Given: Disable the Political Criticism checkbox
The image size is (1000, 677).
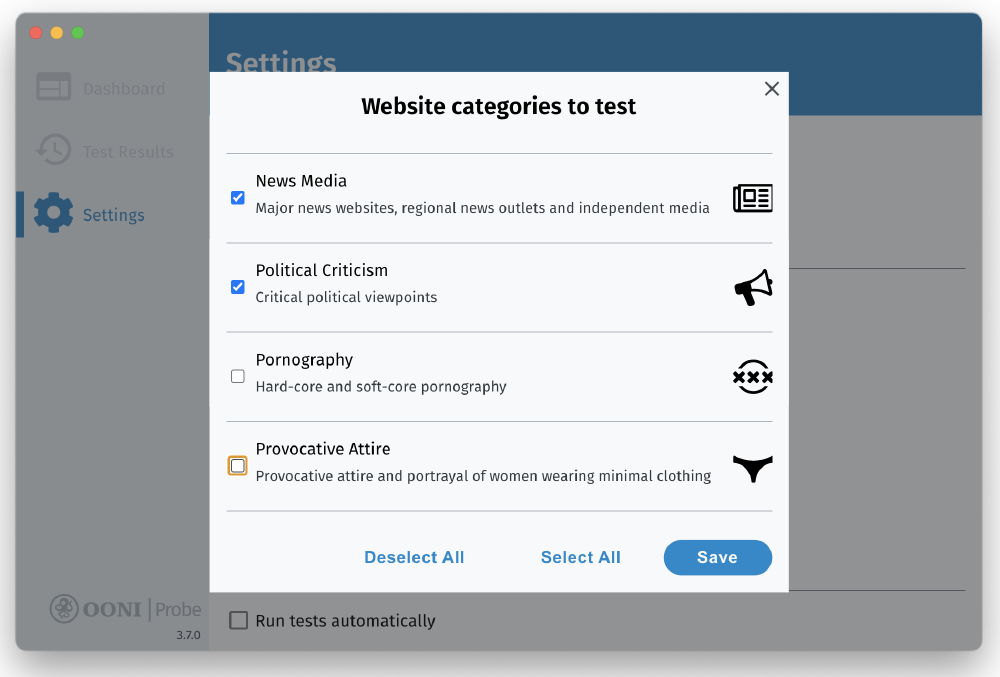Looking at the screenshot, I should point(237,287).
